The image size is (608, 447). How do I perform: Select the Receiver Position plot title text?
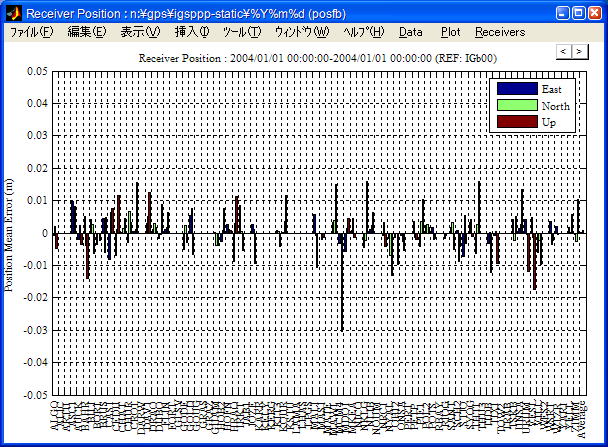coord(317,58)
